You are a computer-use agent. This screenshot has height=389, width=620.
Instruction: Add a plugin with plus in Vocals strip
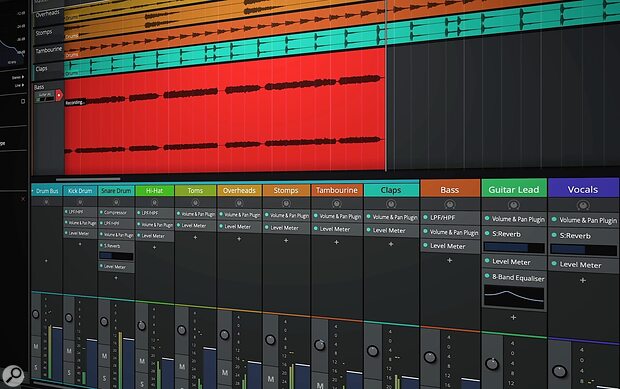pyautogui.click(x=583, y=280)
